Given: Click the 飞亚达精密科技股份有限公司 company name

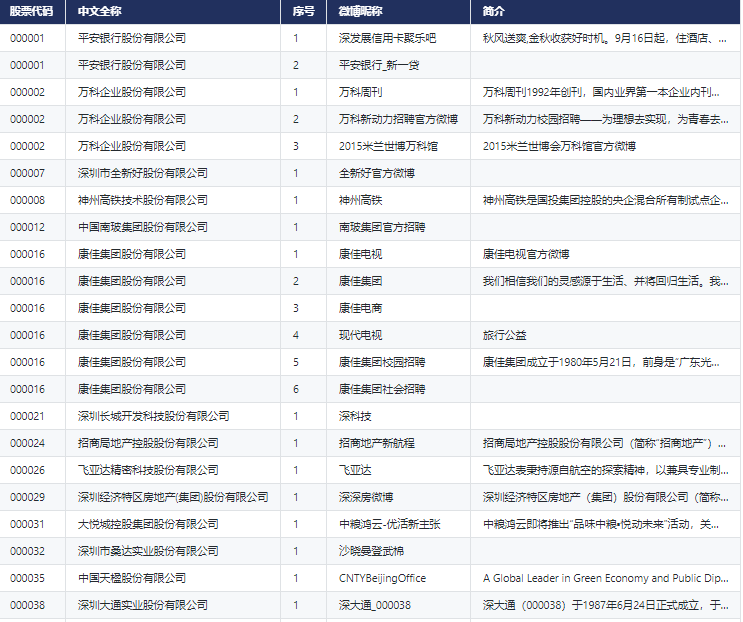Looking at the screenshot, I should pyautogui.click(x=148, y=470).
